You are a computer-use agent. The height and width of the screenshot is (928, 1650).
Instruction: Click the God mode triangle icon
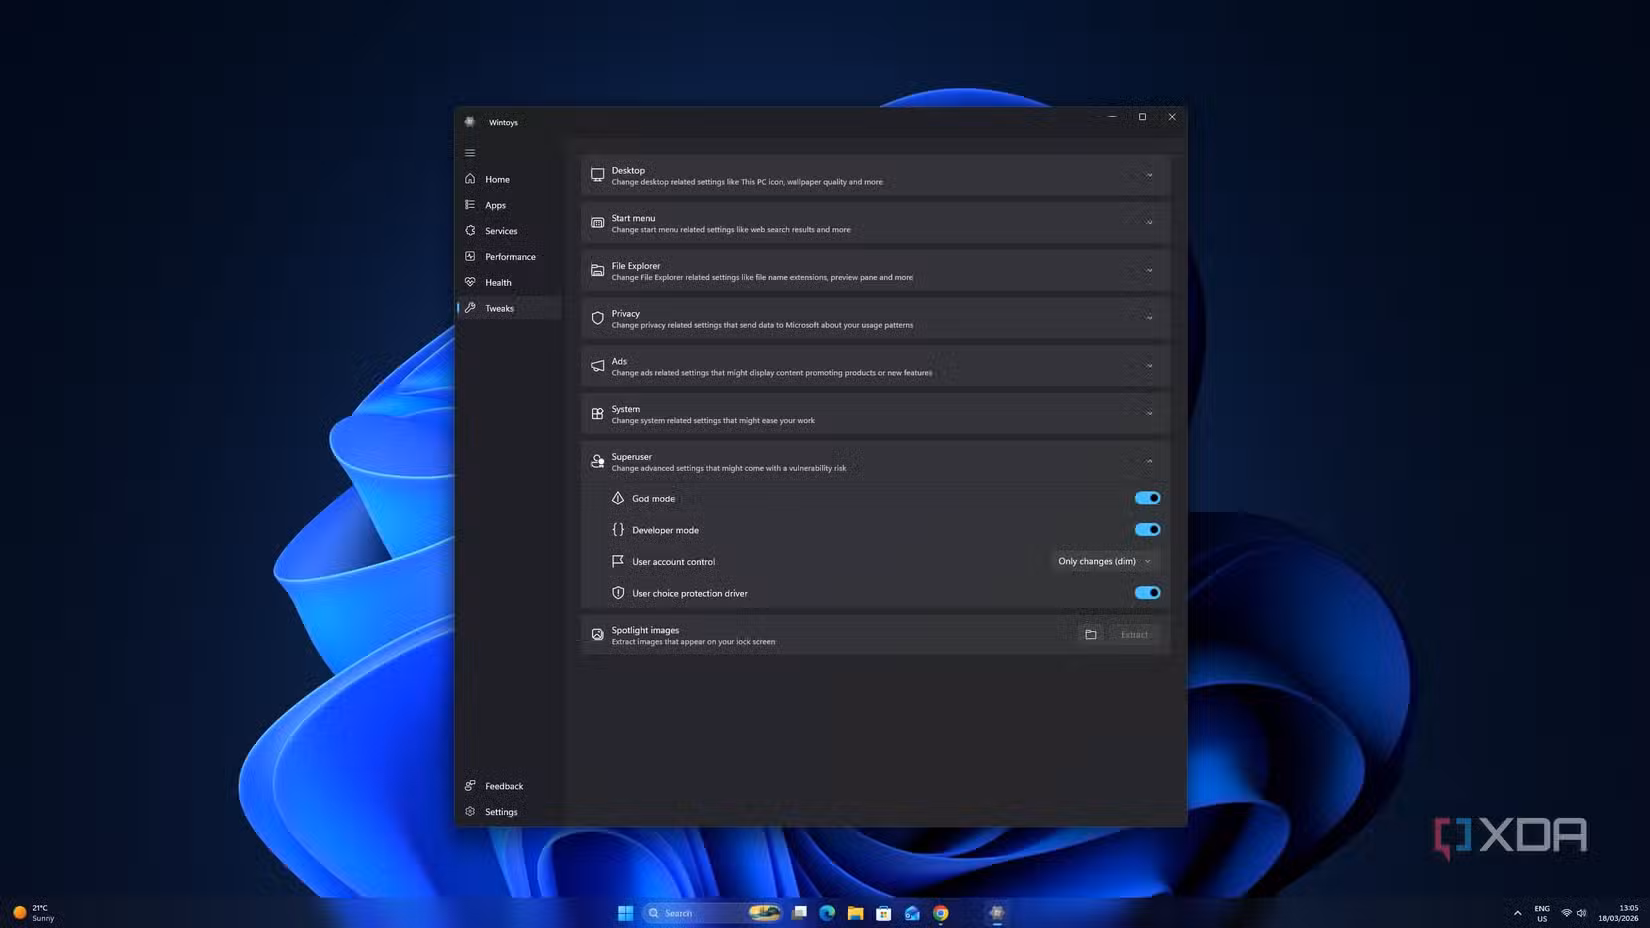618,498
